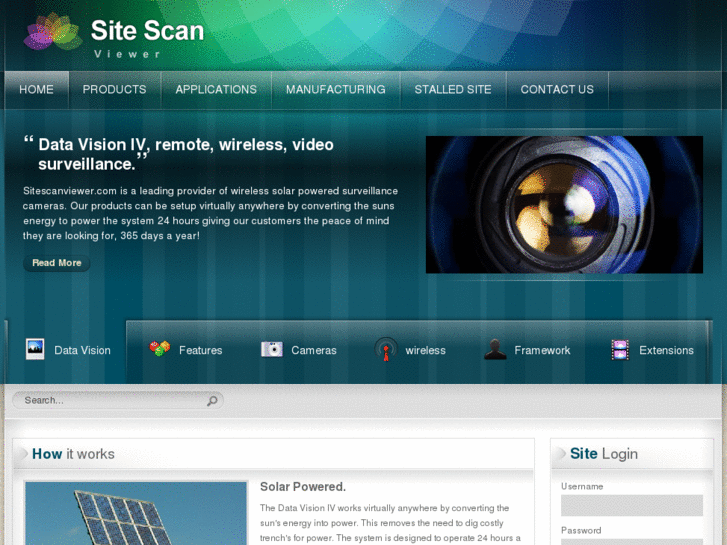Select the MANUFACTURING menu item
Screen dimensions: 727x545
[x=336, y=90]
